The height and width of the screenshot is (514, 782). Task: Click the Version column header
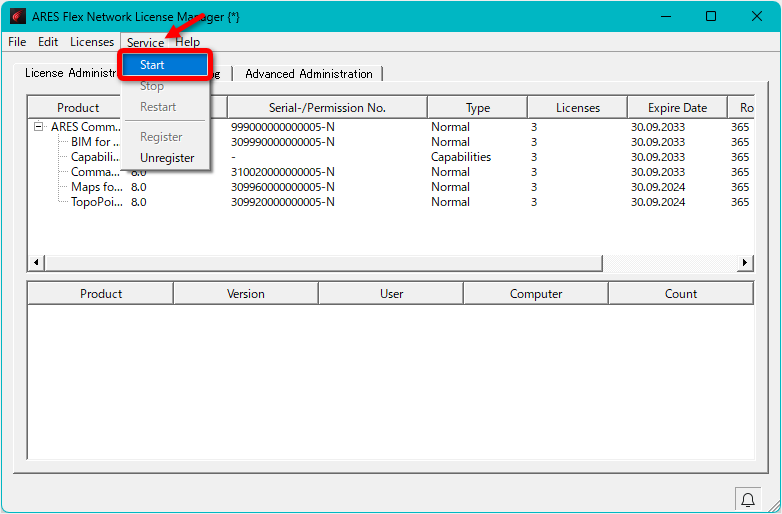tap(245, 294)
